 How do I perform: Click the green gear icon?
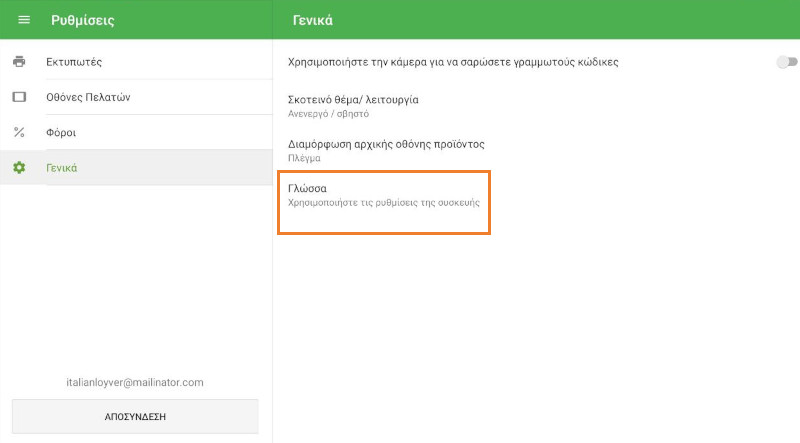(x=19, y=167)
